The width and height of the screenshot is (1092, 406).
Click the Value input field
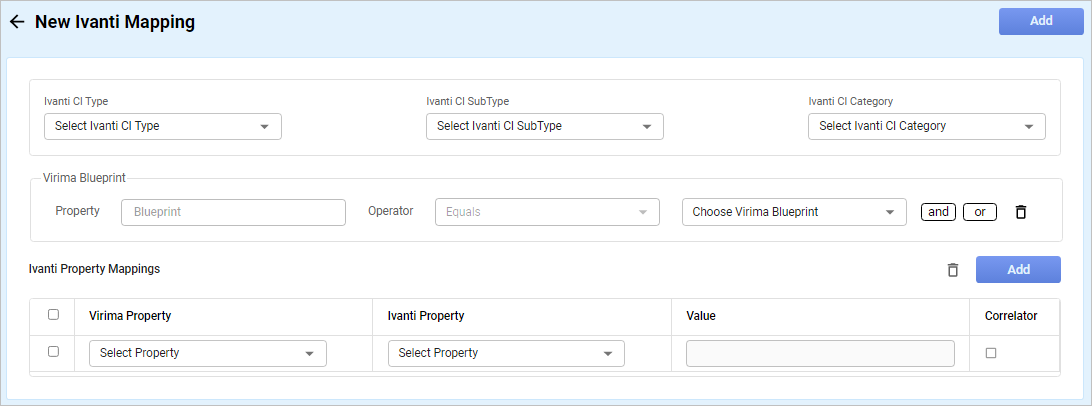(820, 354)
